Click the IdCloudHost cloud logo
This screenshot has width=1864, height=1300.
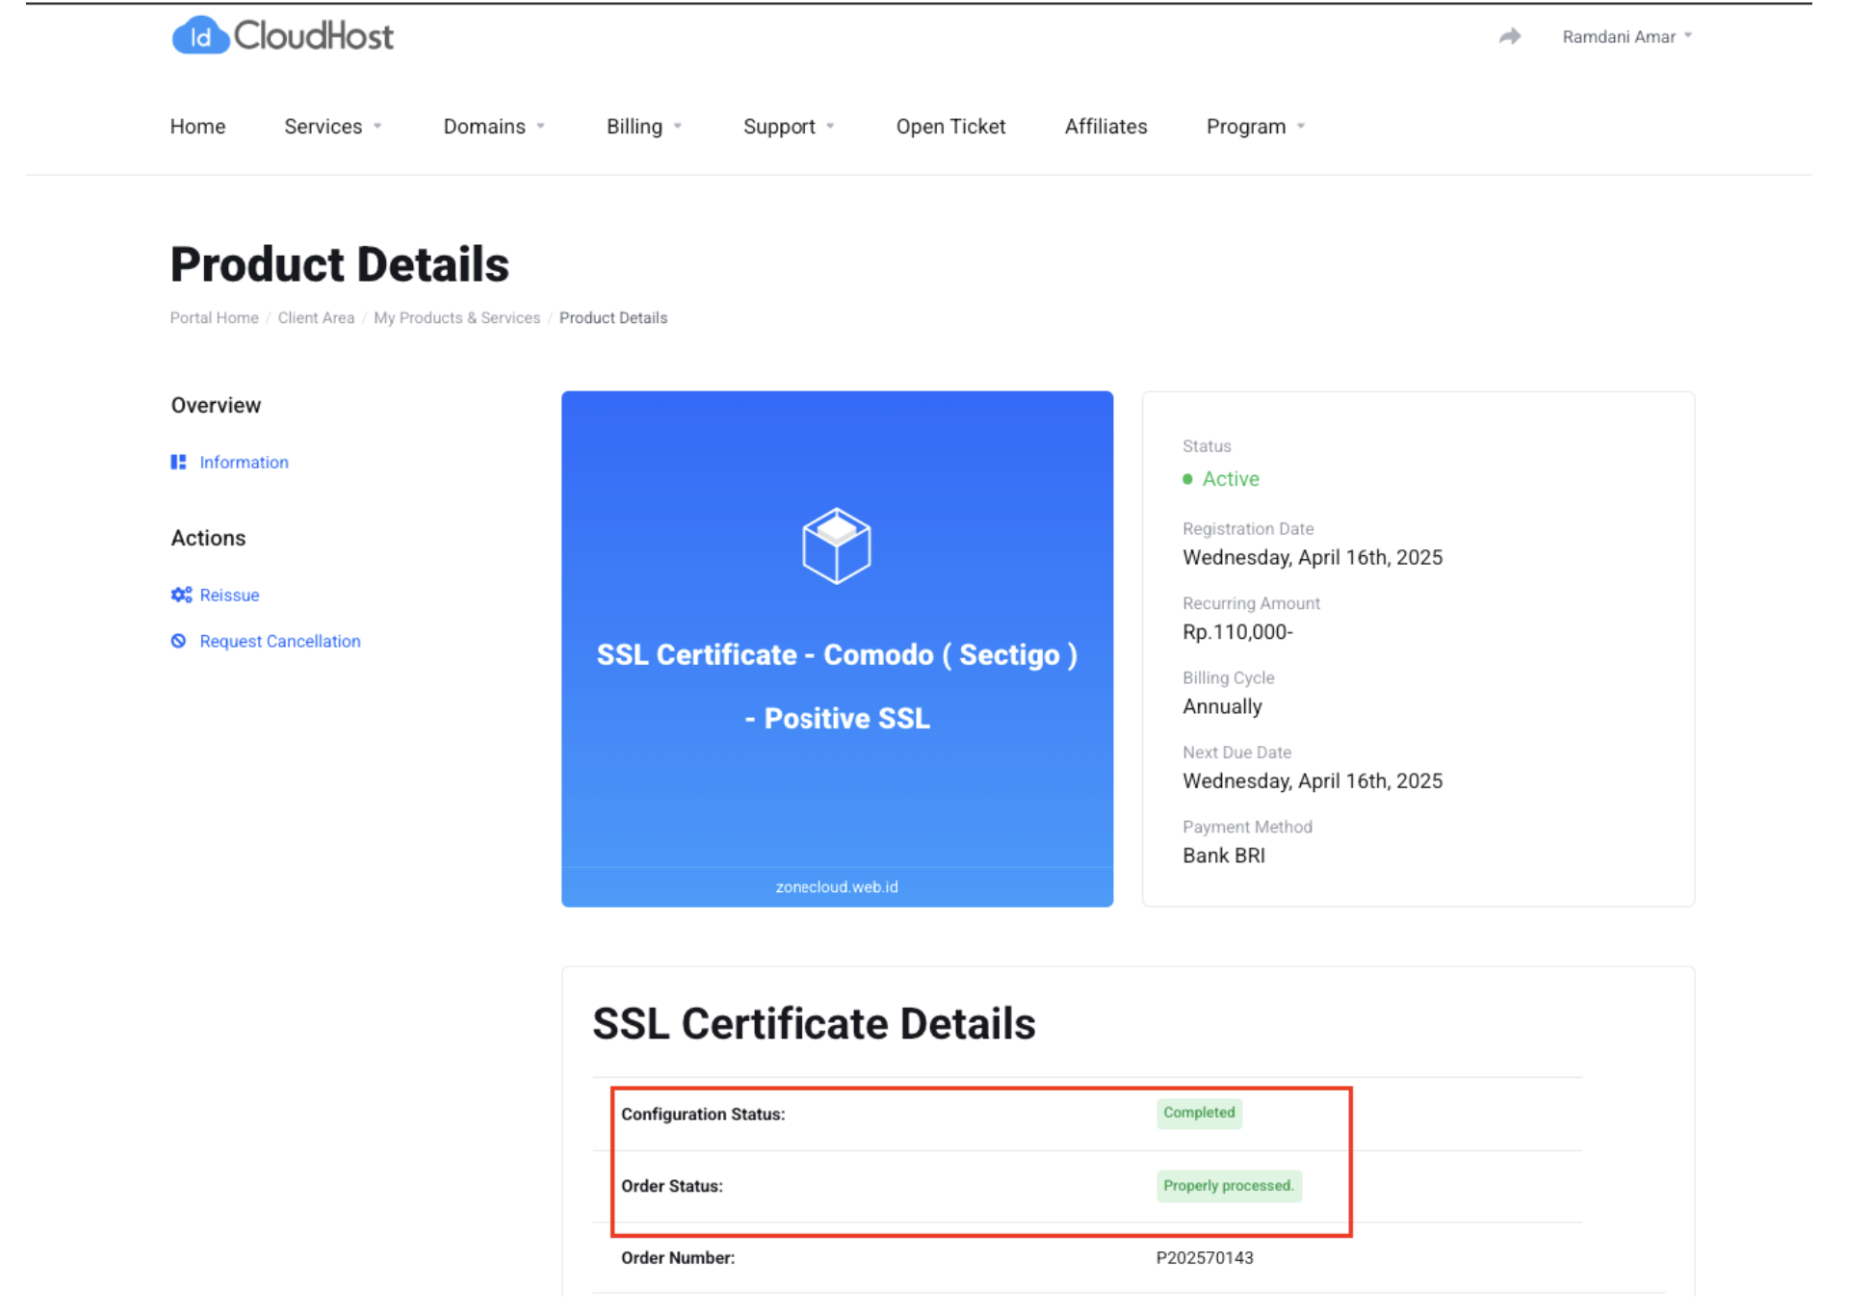tap(282, 36)
